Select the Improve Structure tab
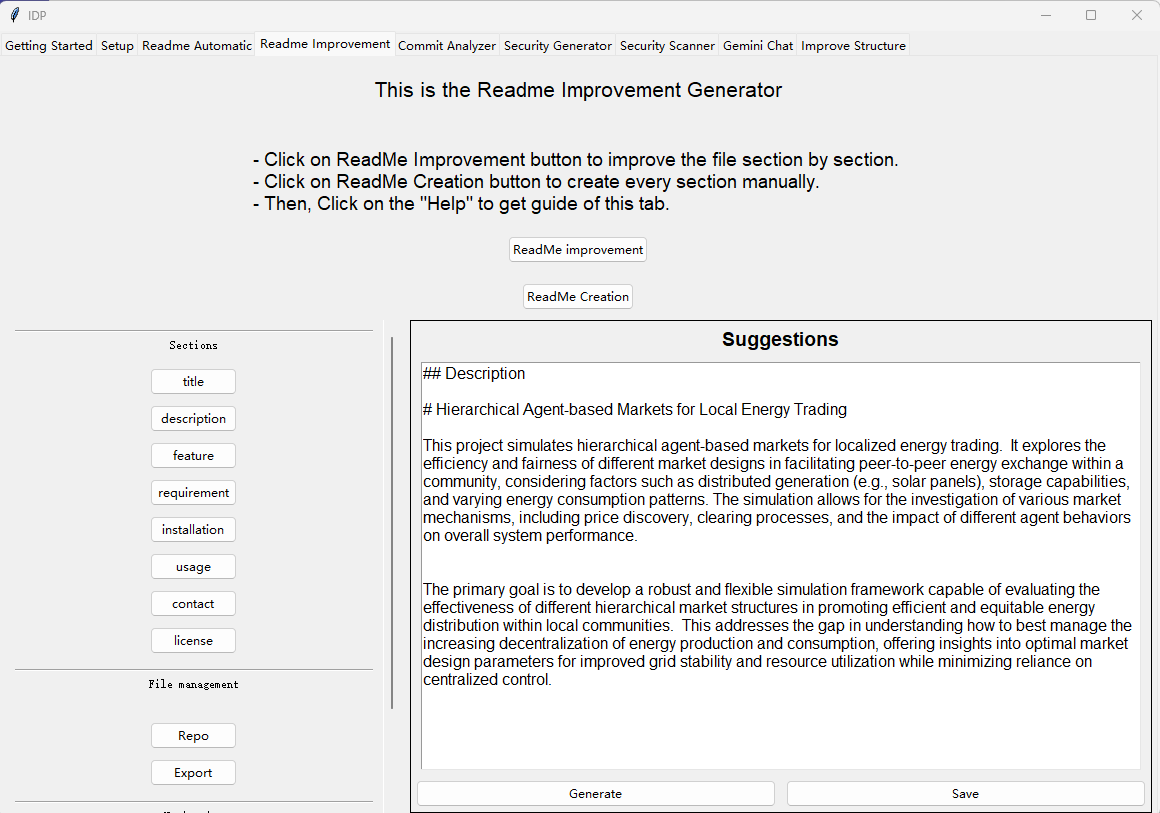 [853, 46]
